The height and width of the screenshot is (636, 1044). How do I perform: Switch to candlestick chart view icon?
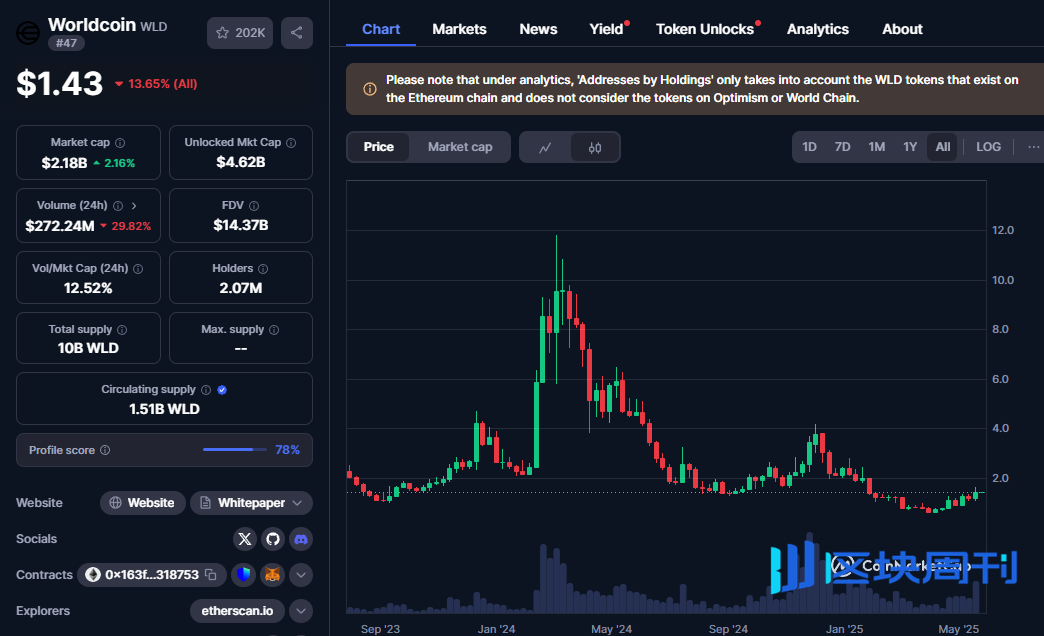595,148
